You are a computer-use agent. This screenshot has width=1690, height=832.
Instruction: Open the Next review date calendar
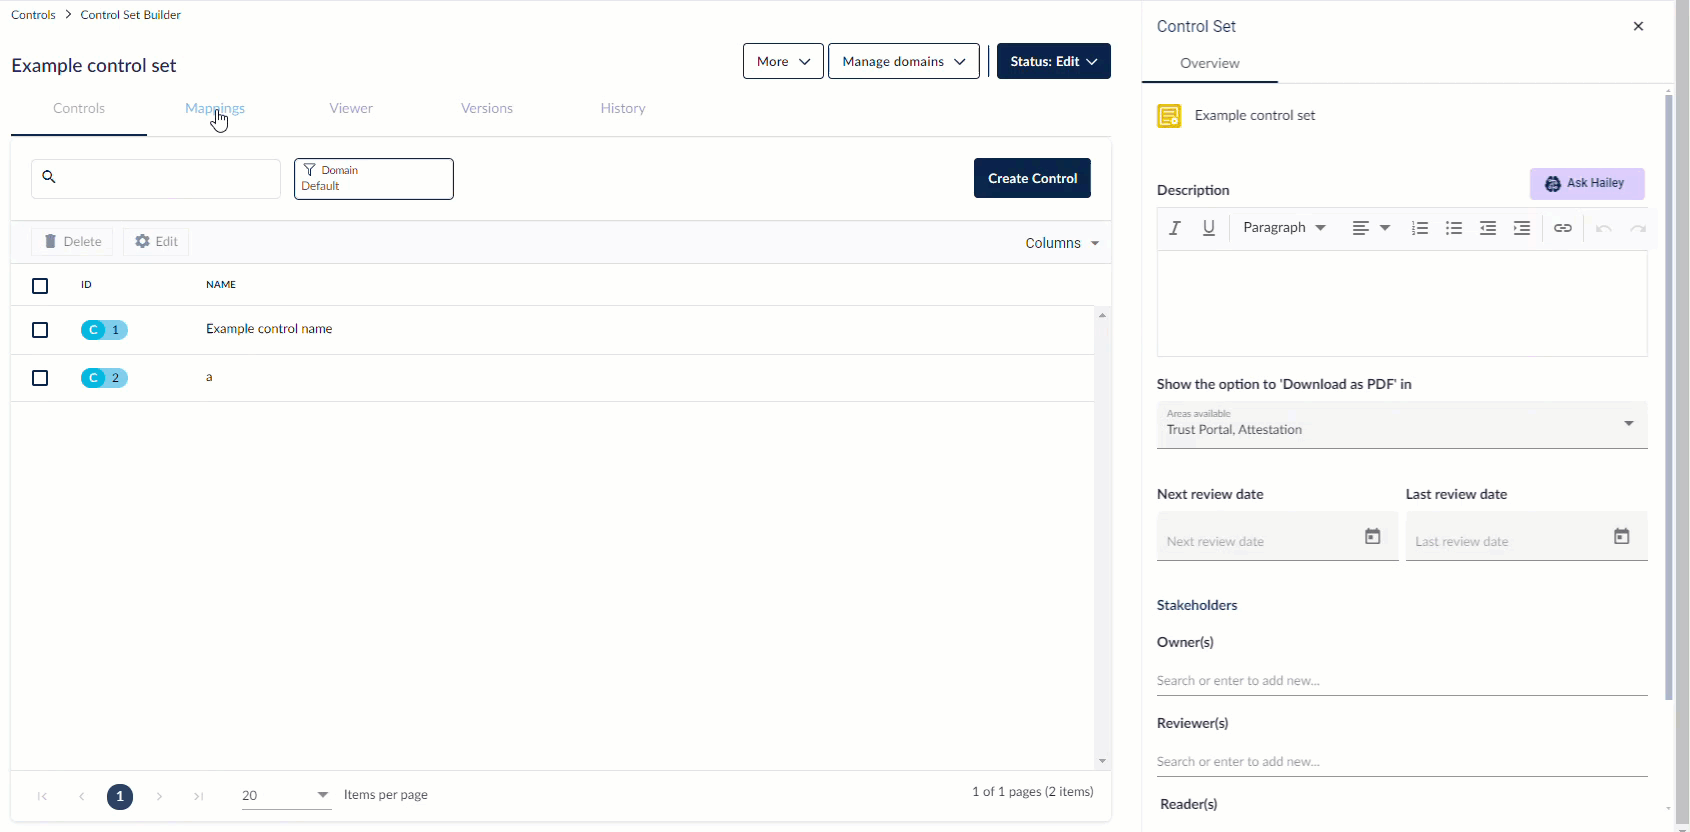coord(1373,537)
